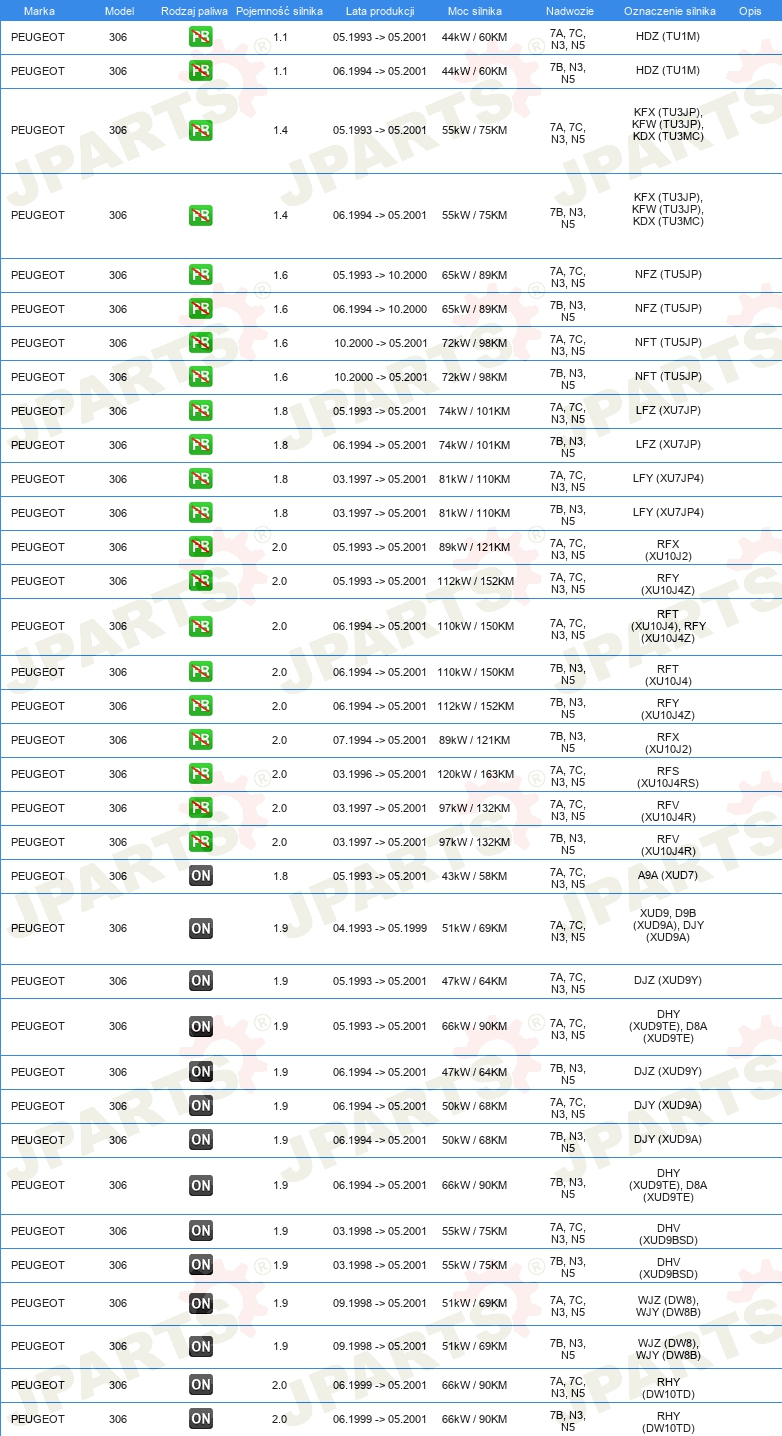The height and width of the screenshot is (1436, 782).
Task: Click the 03.1996 -> 05.2001 production years cell
Action: click(x=380, y=774)
